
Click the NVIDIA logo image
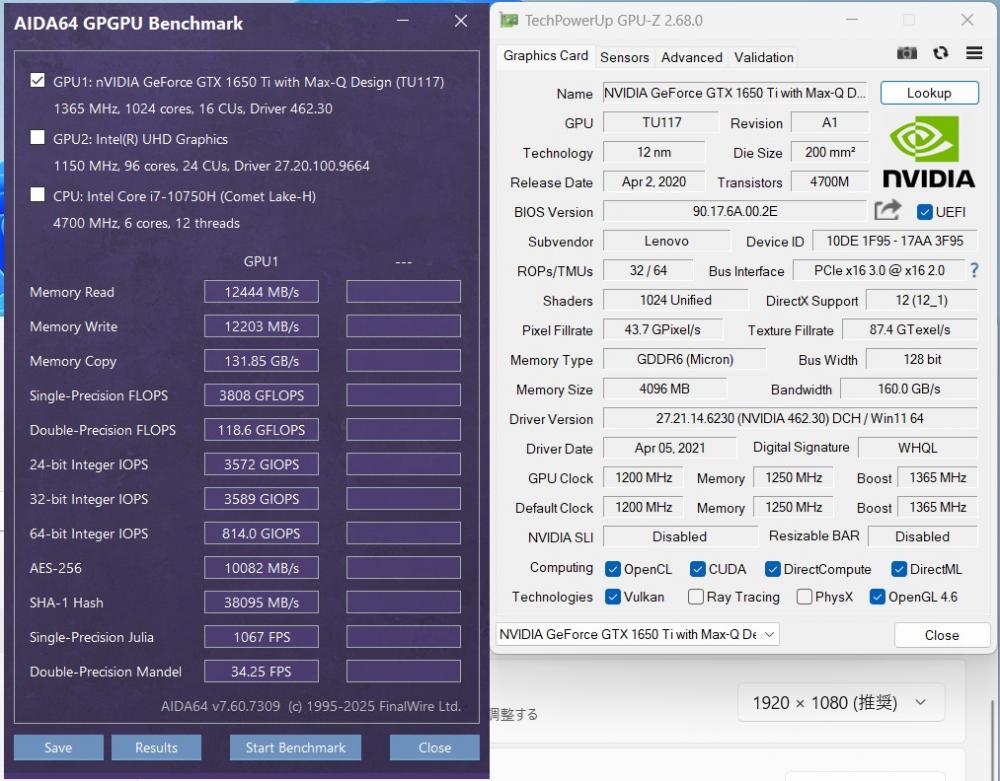tap(928, 152)
